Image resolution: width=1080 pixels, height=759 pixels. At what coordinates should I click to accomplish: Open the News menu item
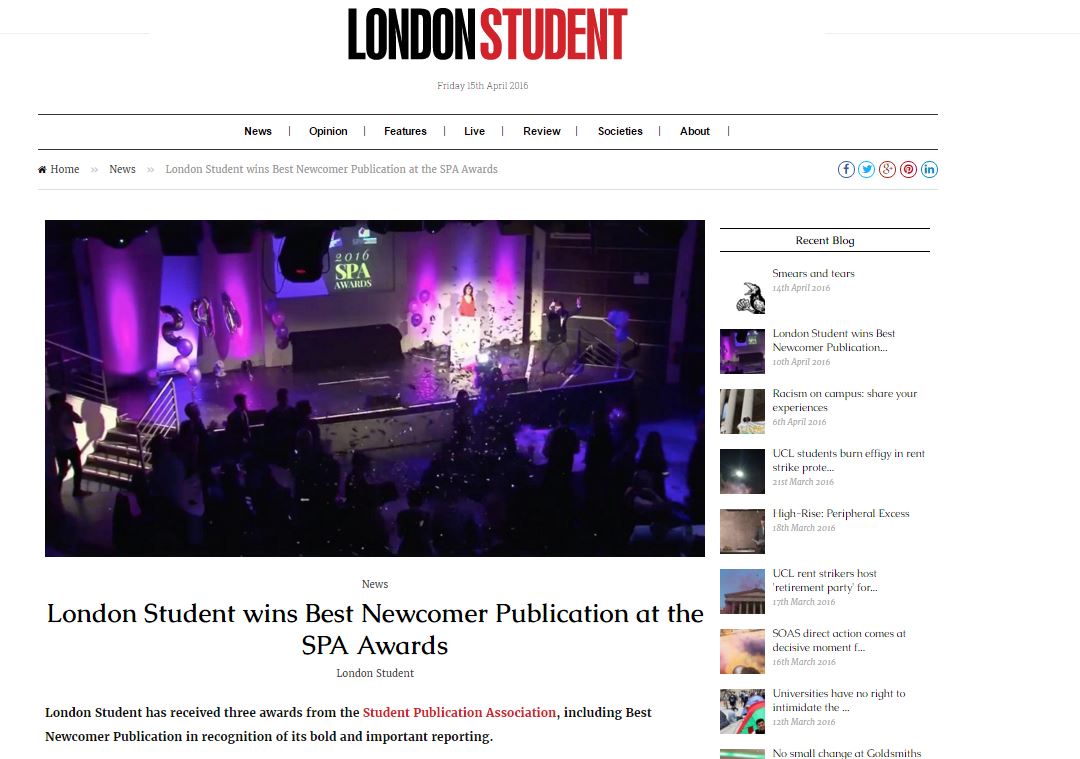258,131
